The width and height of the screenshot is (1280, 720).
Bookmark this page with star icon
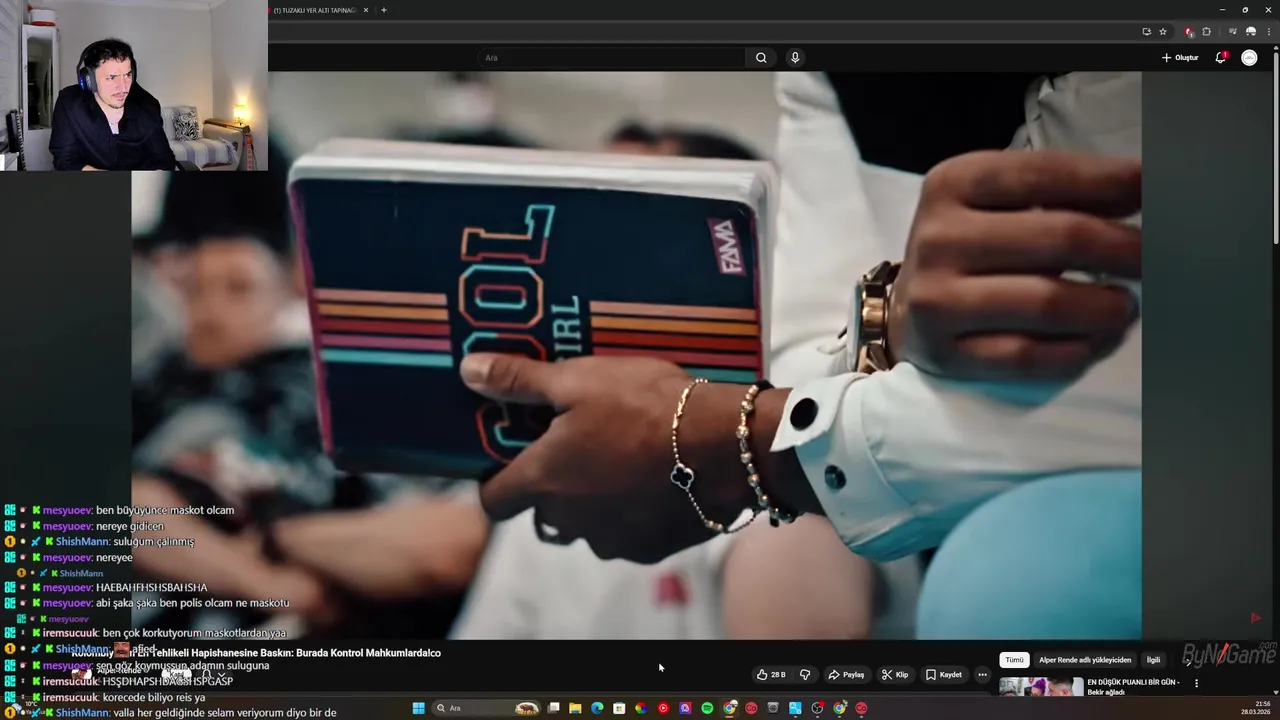click(x=1163, y=32)
